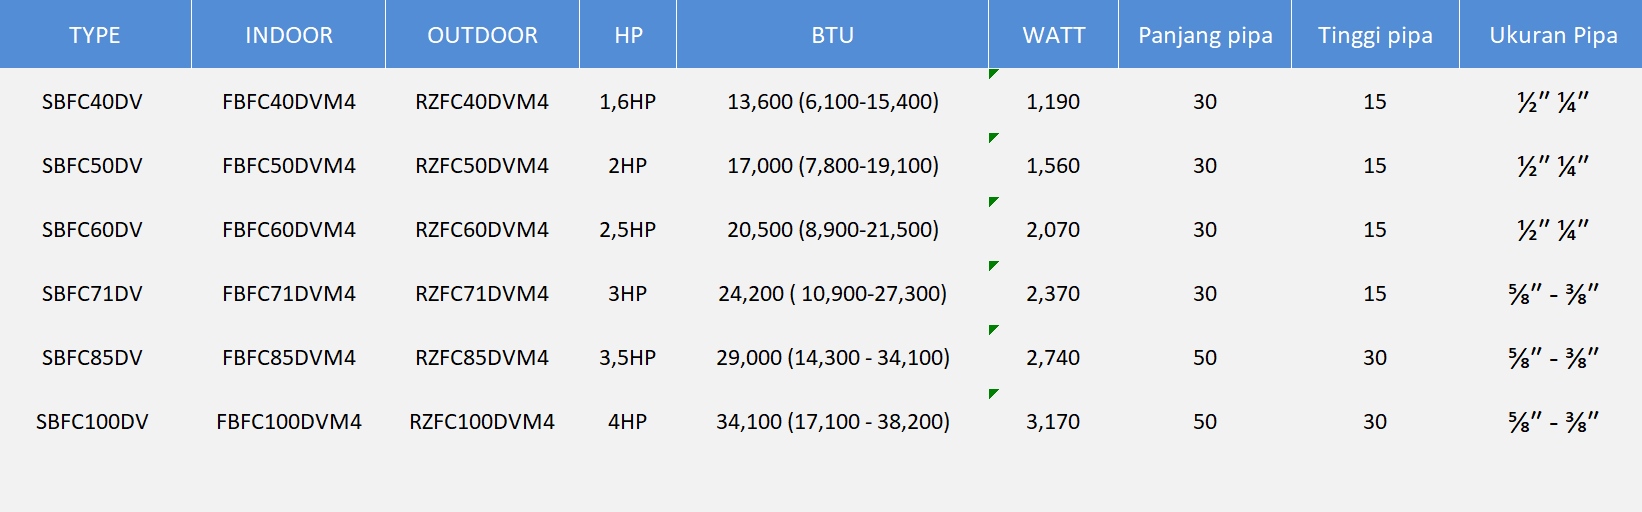
Task: Click pipe size cell in SBFC85DV row
Action: coord(1552,358)
